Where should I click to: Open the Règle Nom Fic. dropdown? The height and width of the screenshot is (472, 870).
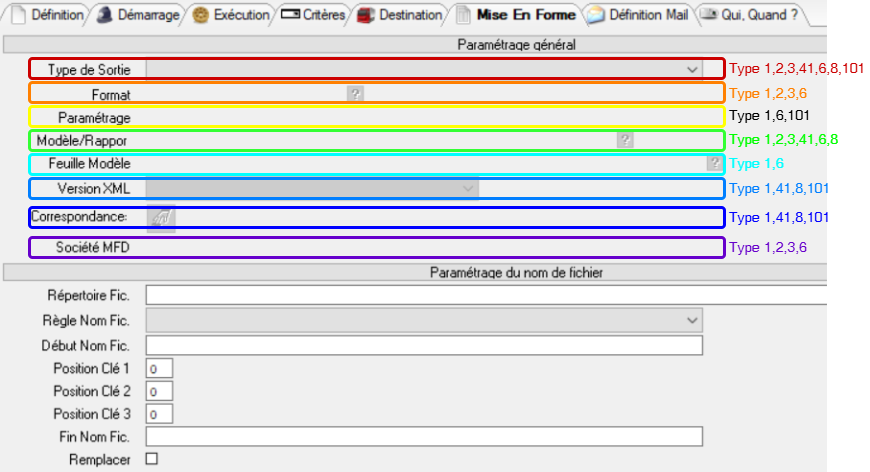click(x=693, y=320)
